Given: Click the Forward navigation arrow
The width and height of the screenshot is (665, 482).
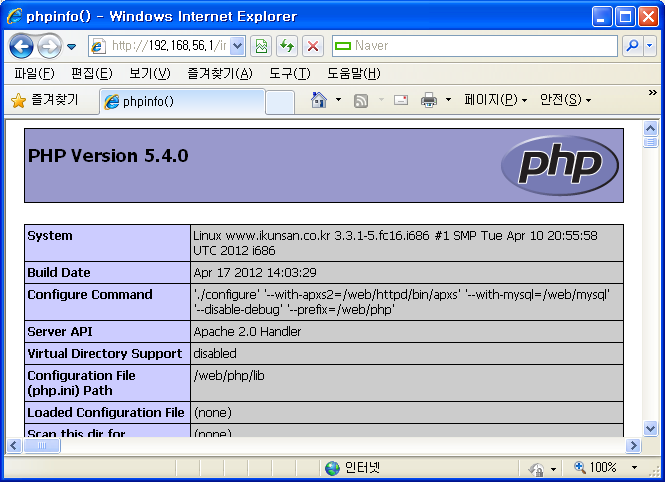Looking at the screenshot, I should [49, 46].
